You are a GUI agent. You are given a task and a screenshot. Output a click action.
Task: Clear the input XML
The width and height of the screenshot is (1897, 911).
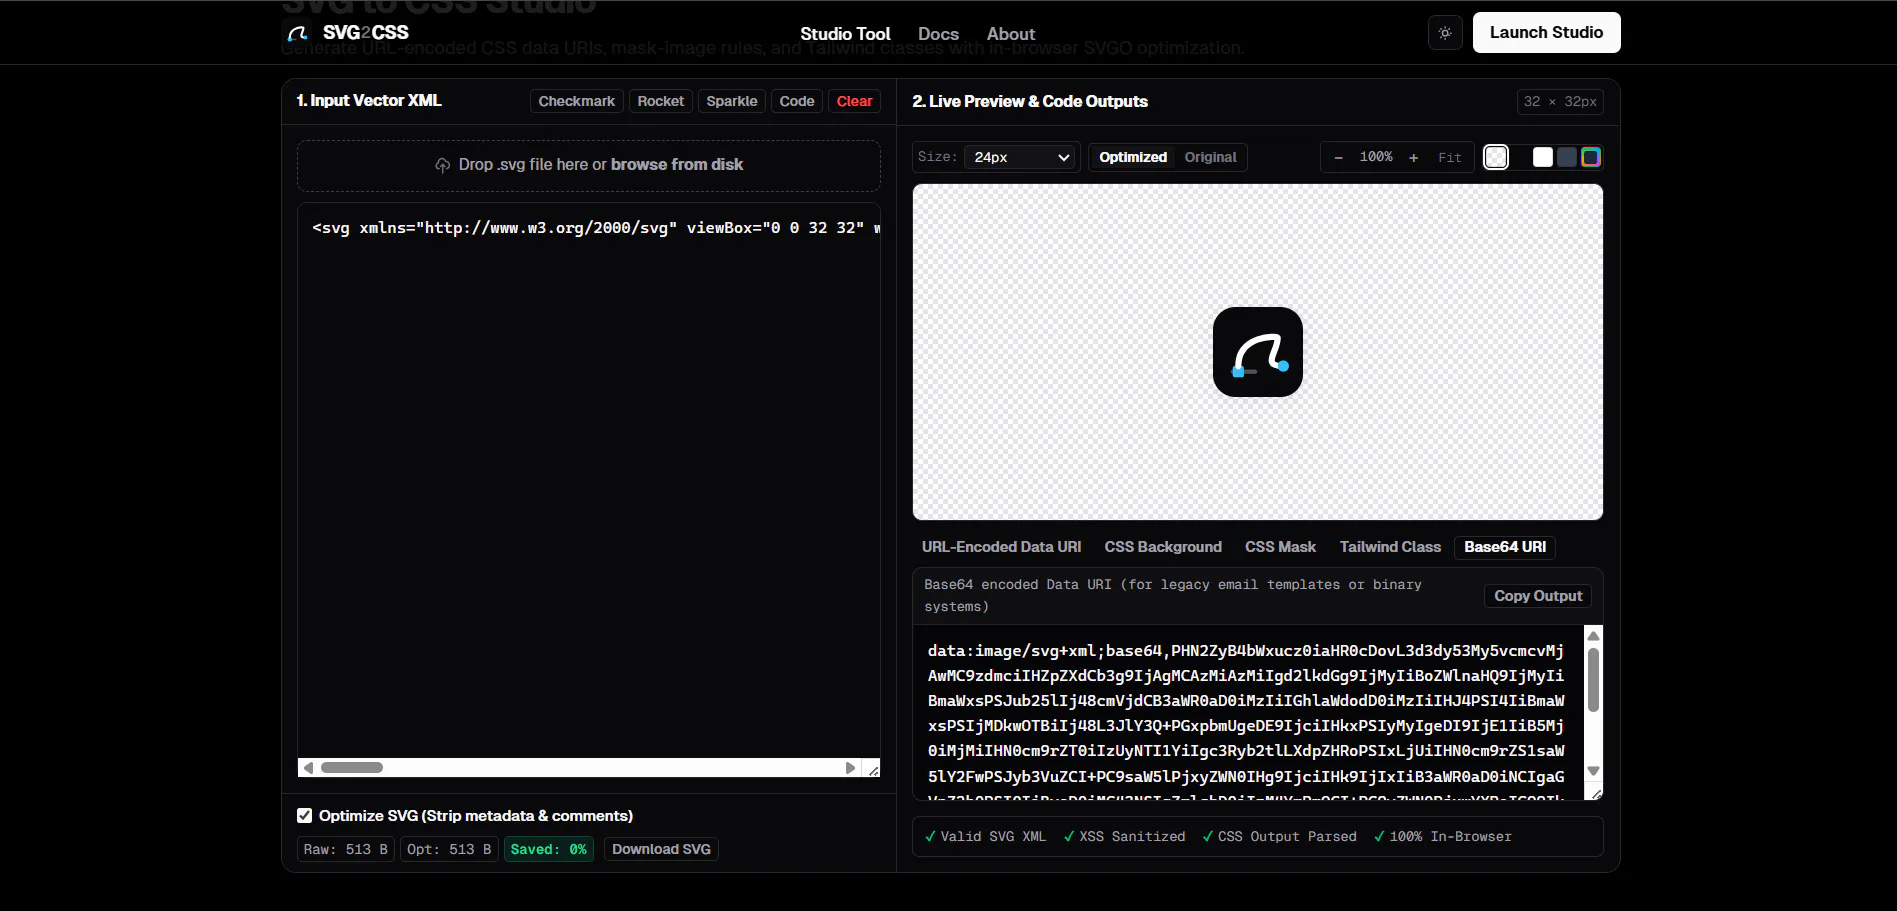(855, 101)
